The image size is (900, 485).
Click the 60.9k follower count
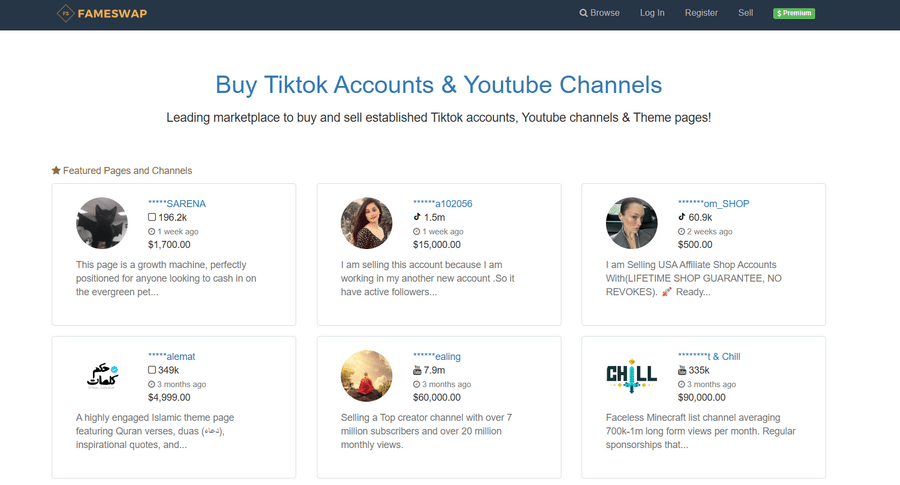700,218
